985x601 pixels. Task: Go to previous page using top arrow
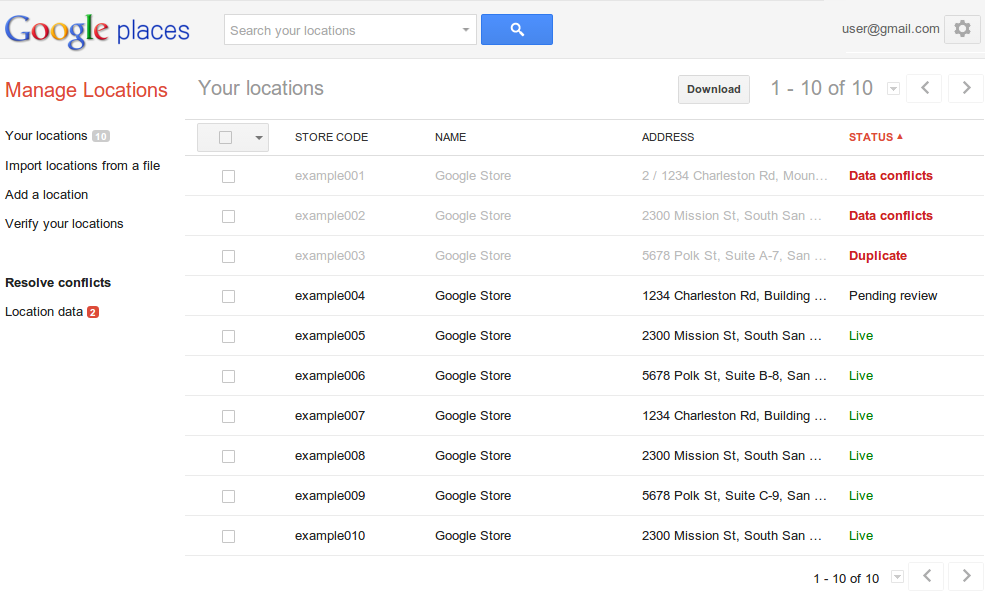[x=925, y=88]
